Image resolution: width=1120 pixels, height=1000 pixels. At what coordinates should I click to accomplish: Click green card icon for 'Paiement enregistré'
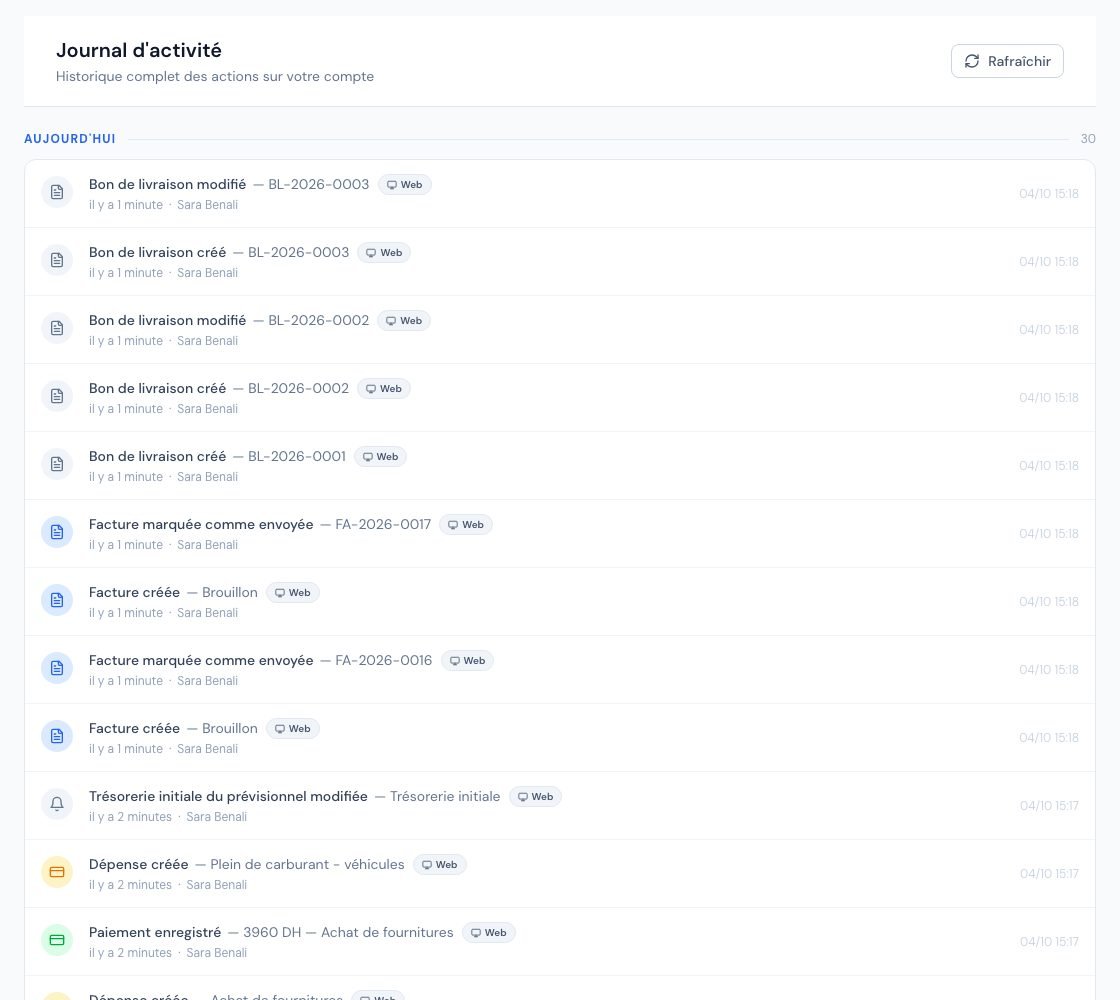pos(57,940)
